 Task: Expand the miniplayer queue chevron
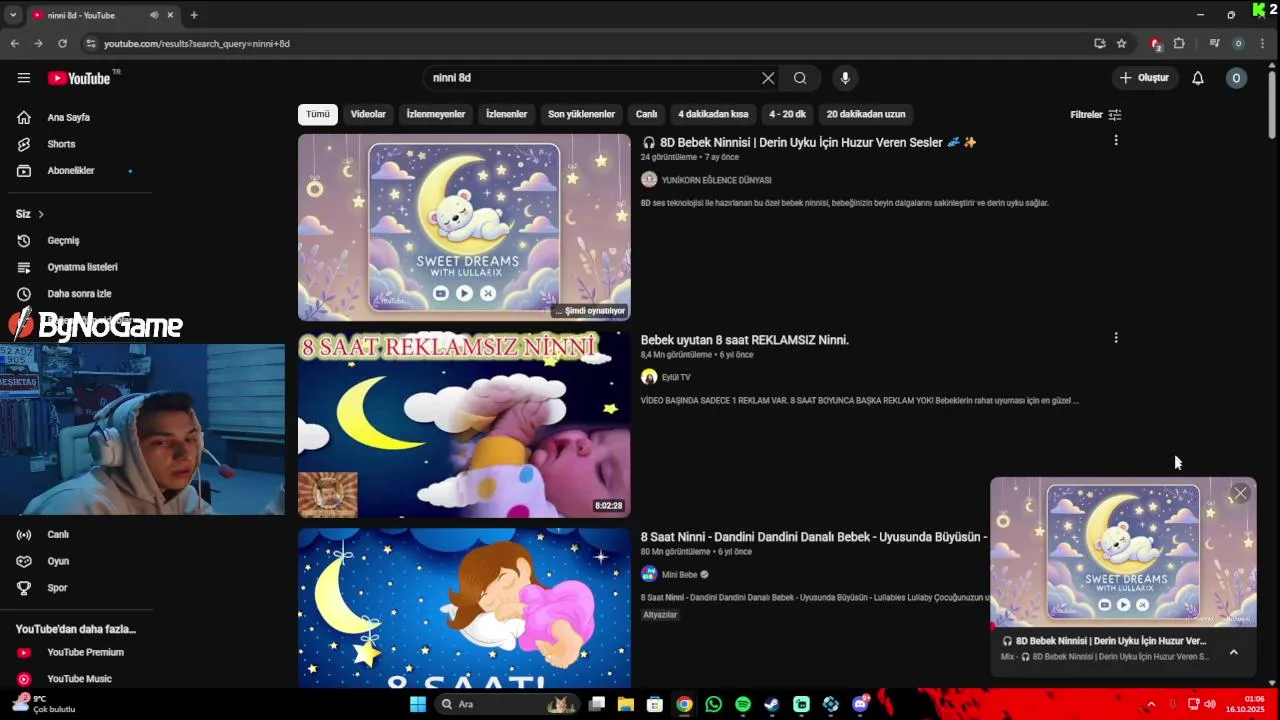click(1233, 652)
